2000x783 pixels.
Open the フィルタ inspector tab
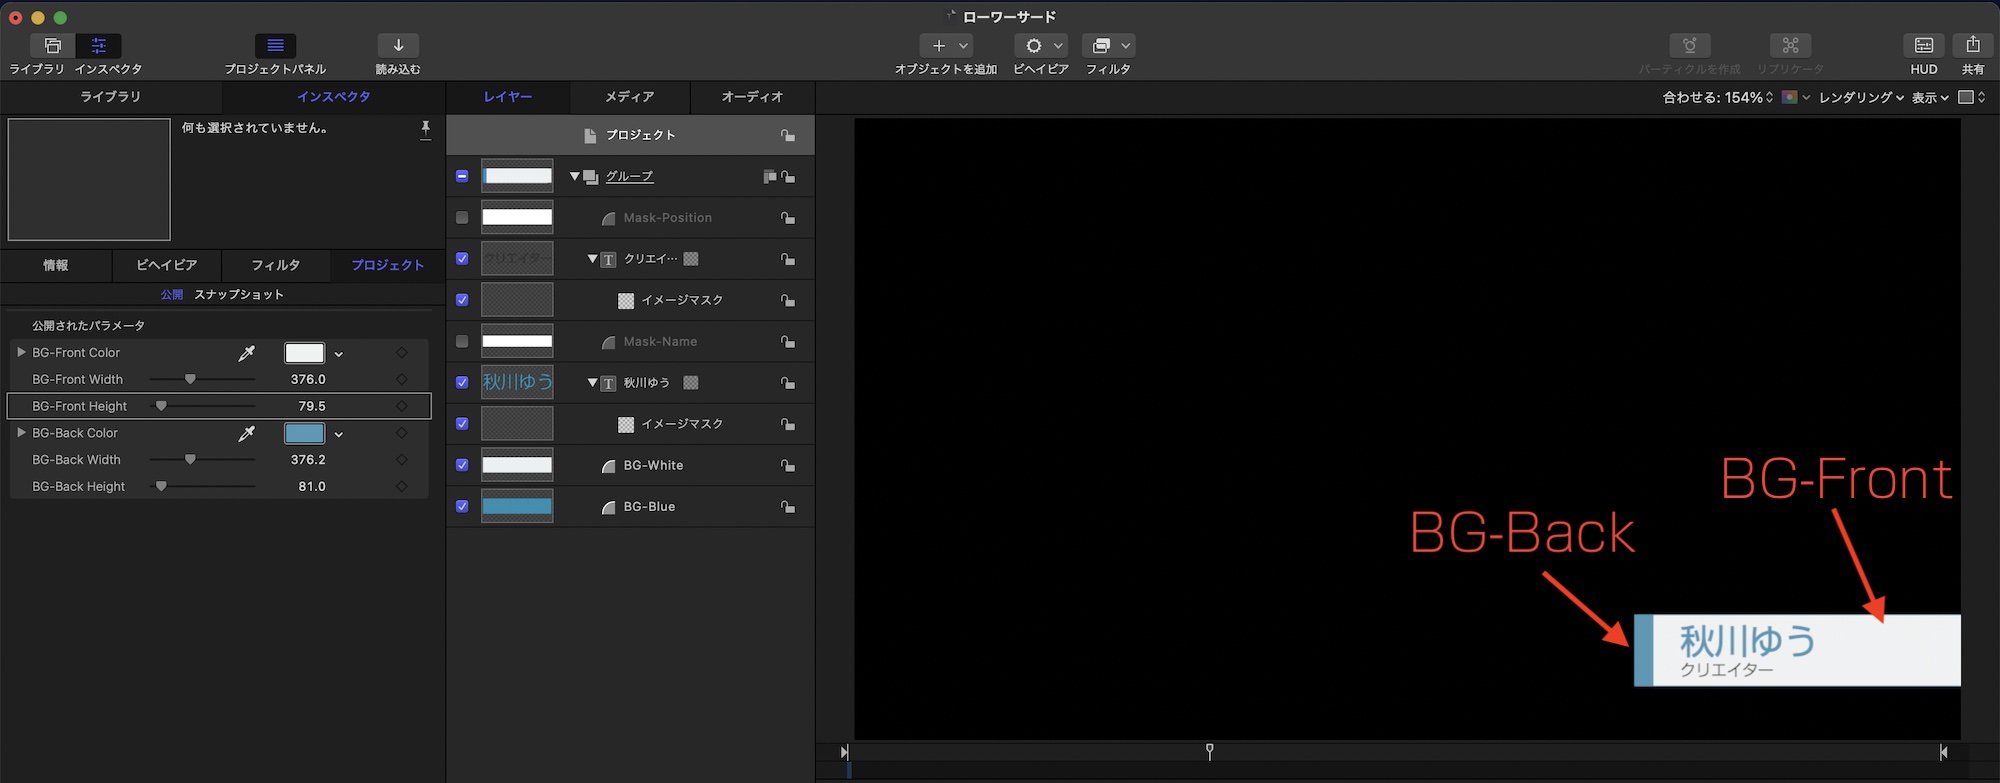click(276, 265)
